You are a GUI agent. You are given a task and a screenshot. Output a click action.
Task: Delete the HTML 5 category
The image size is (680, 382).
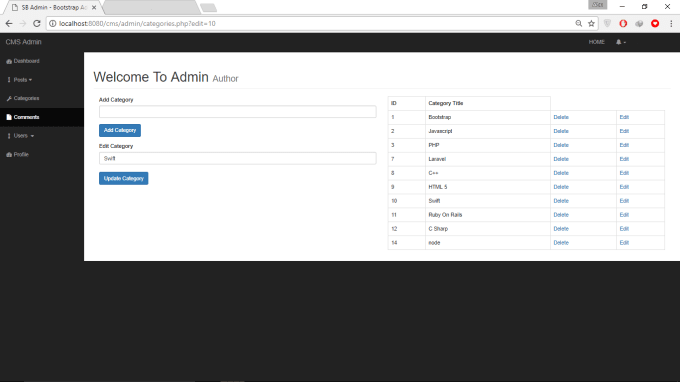click(561, 187)
